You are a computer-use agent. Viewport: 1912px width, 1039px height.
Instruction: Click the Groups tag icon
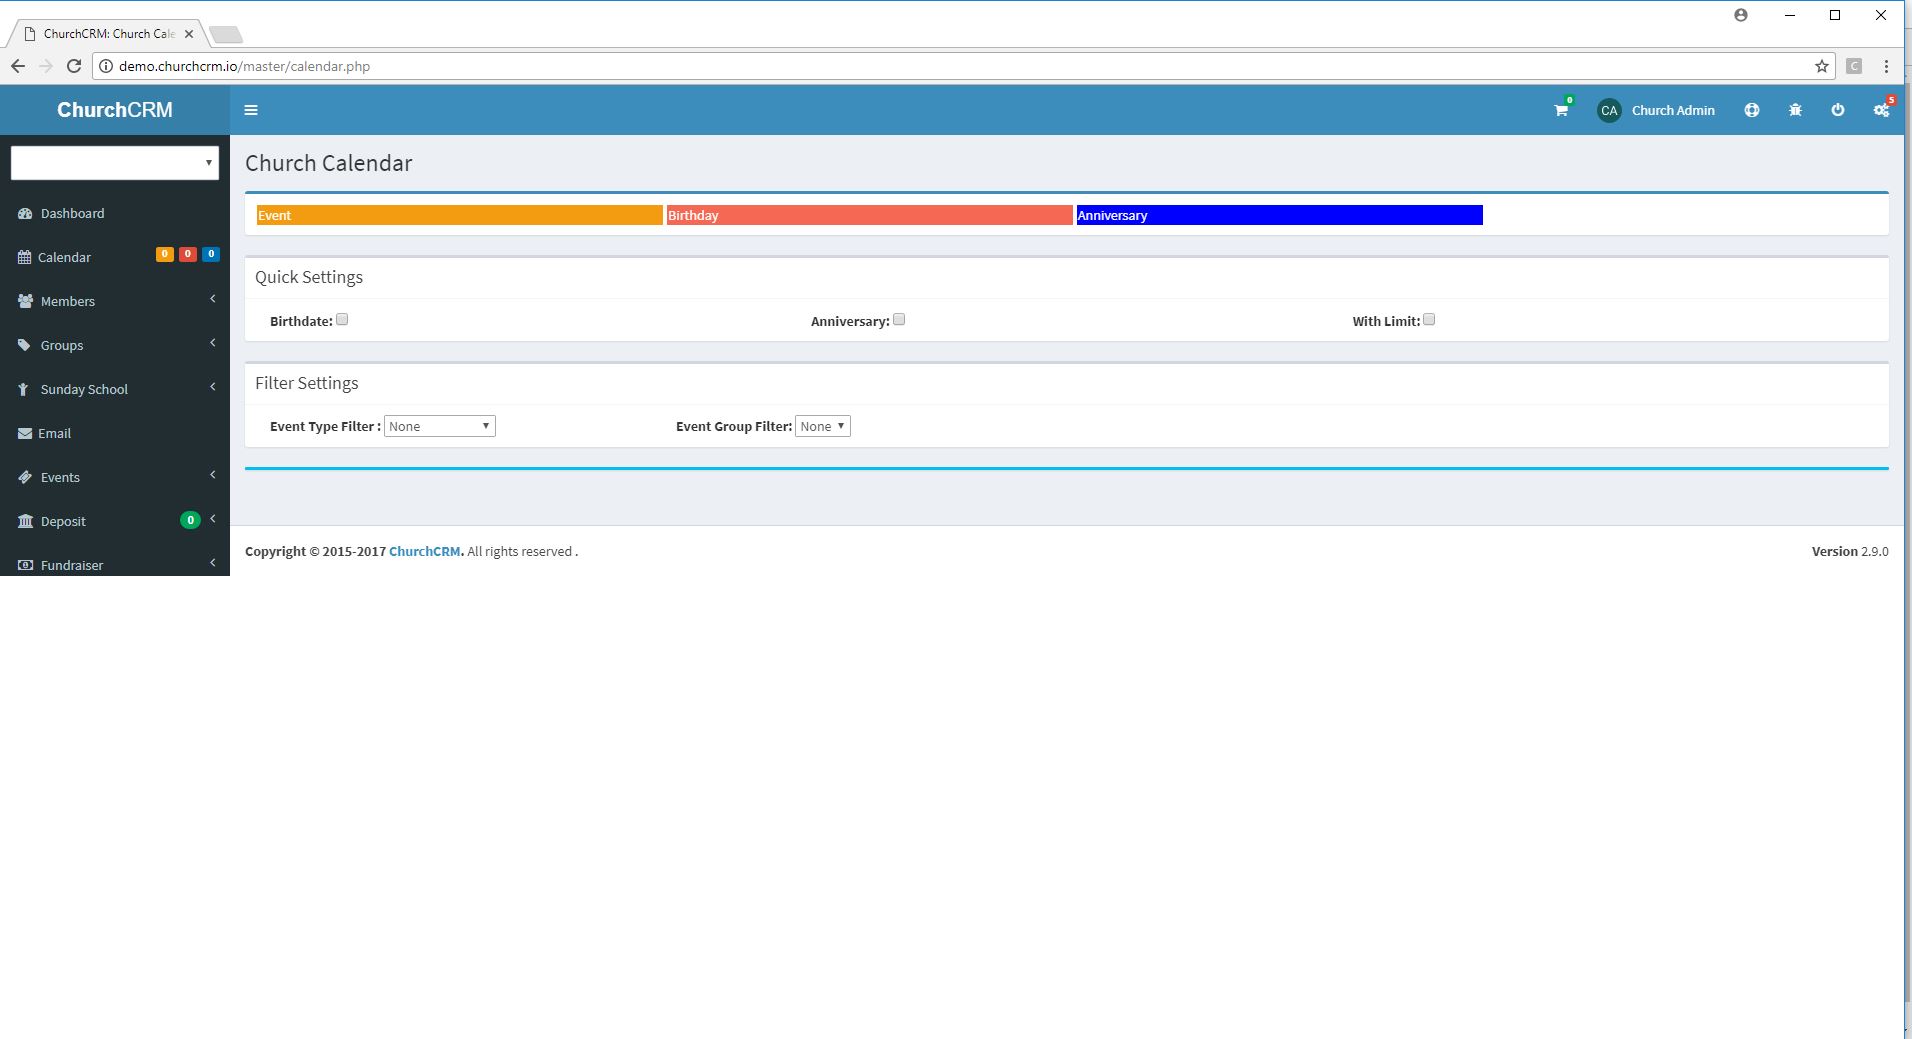click(x=25, y=345)
